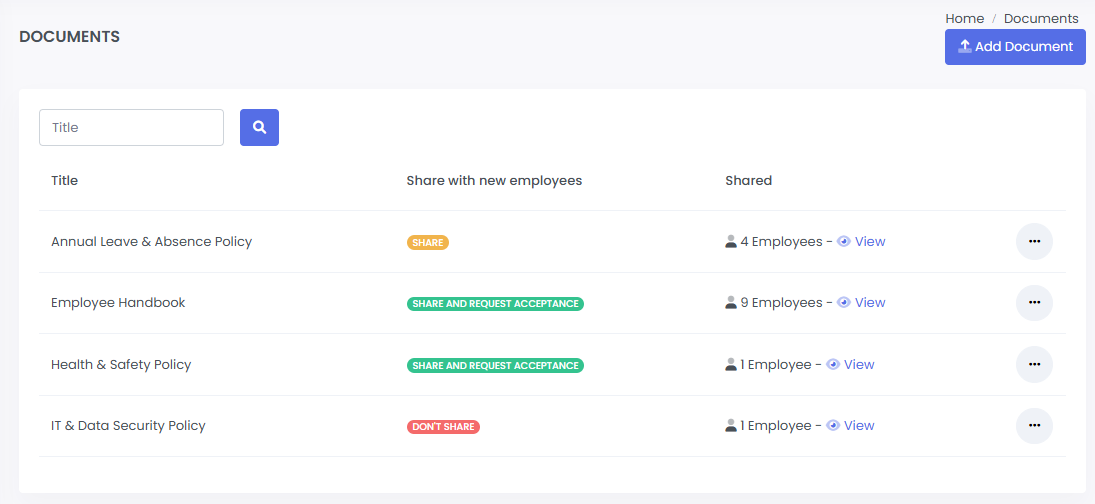
Task: Click person icon beside 4 Employees
Action: click(x=731, y=241)
